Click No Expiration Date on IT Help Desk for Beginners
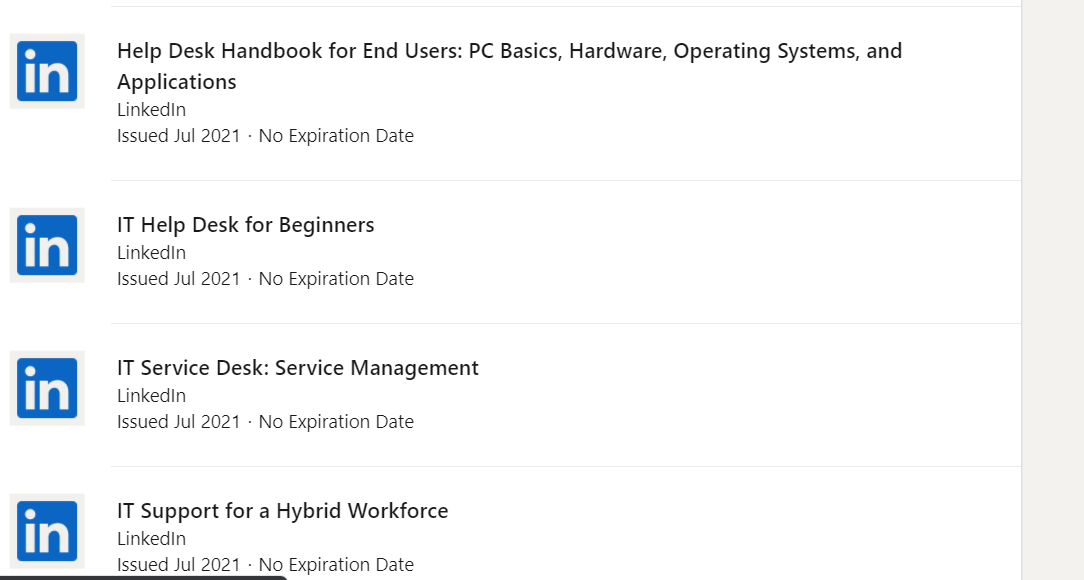 tap(336, 279)
